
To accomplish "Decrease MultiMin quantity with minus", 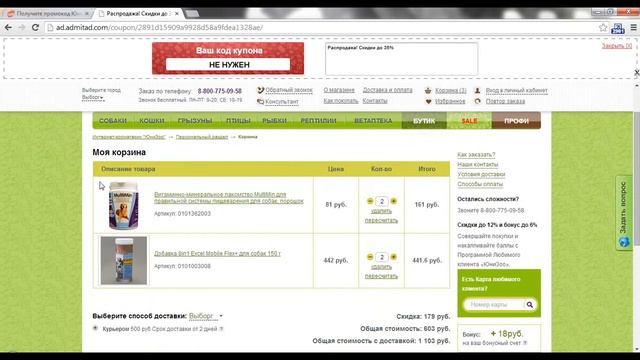I will click(x=370, y=201).
